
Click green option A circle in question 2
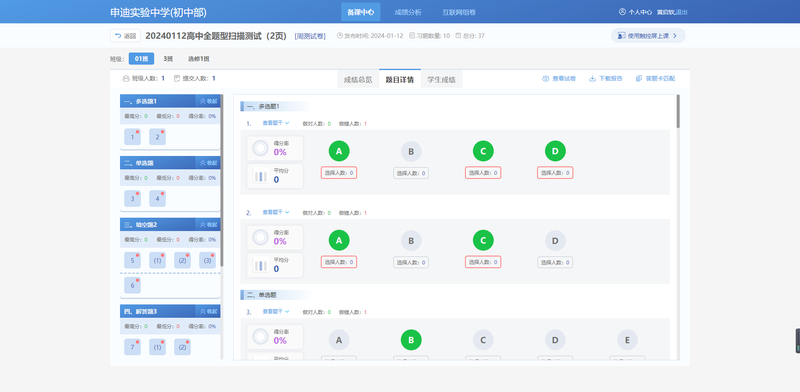(339, 240)
